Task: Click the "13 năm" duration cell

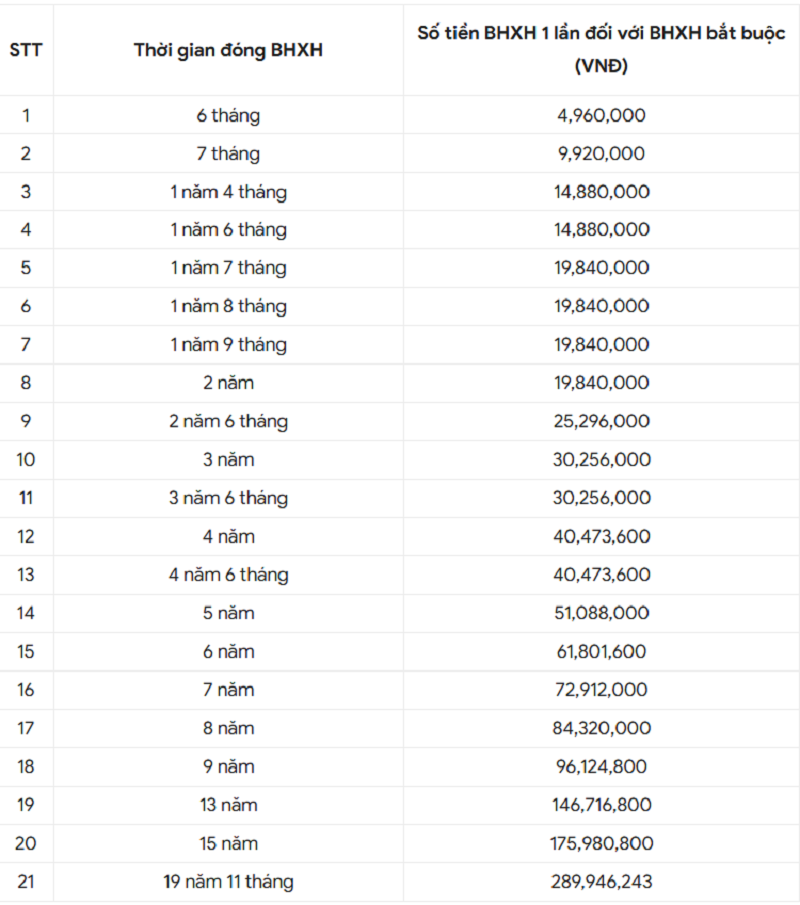Action: (x=228, y=805)
